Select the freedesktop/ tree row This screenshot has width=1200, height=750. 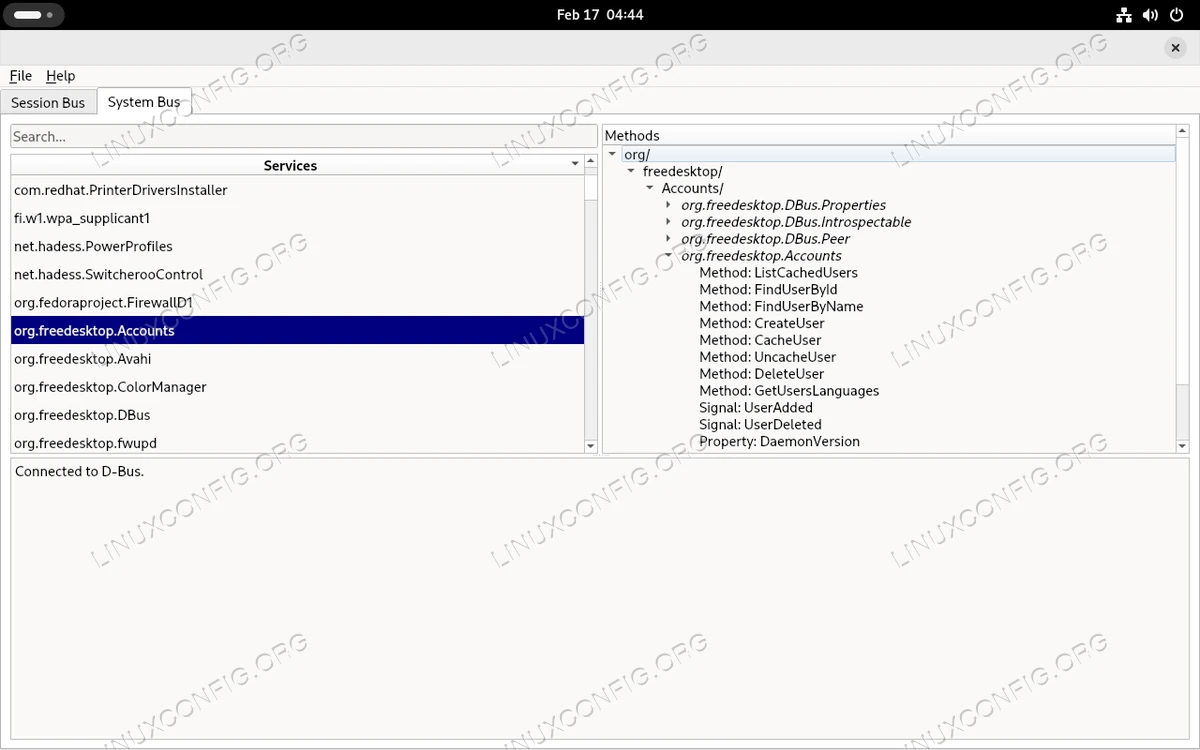(682, 172)
